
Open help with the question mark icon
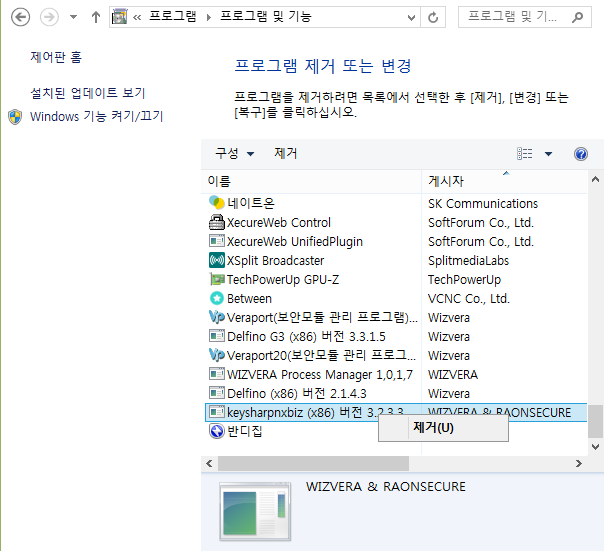coord(581,154)
